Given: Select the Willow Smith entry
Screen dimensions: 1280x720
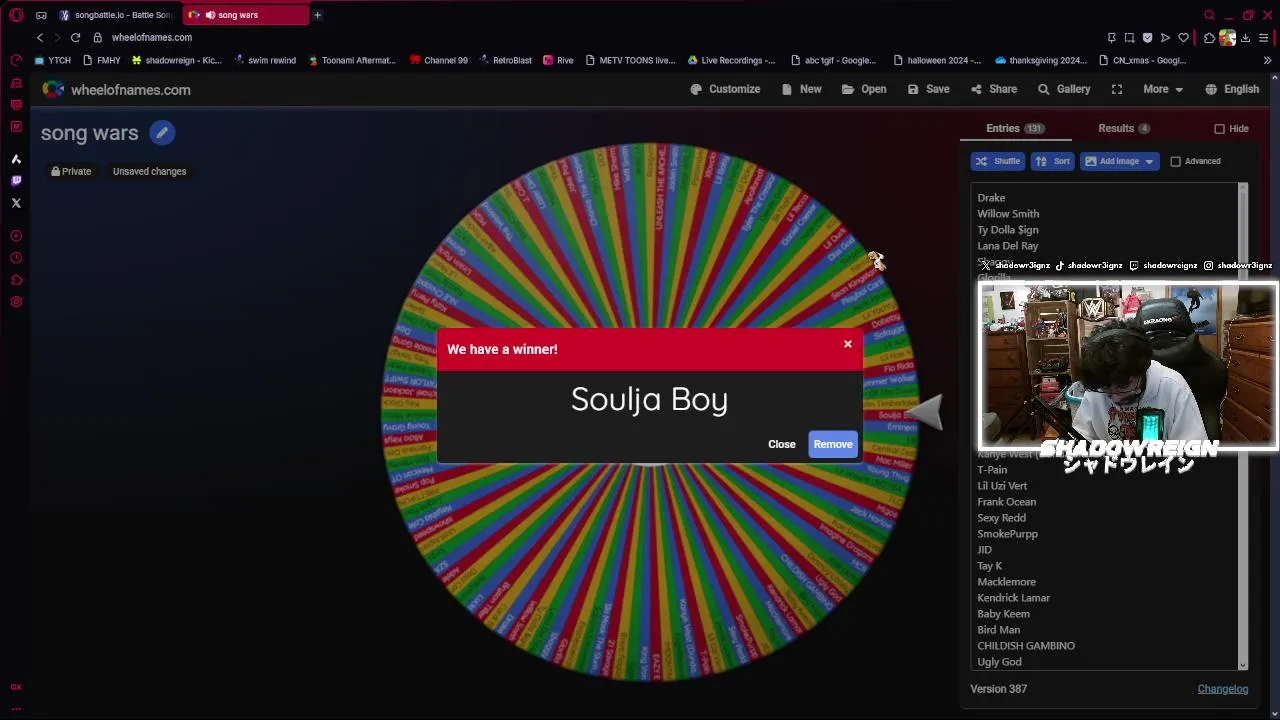Looking at the screenshot, I should [1008, 214].
